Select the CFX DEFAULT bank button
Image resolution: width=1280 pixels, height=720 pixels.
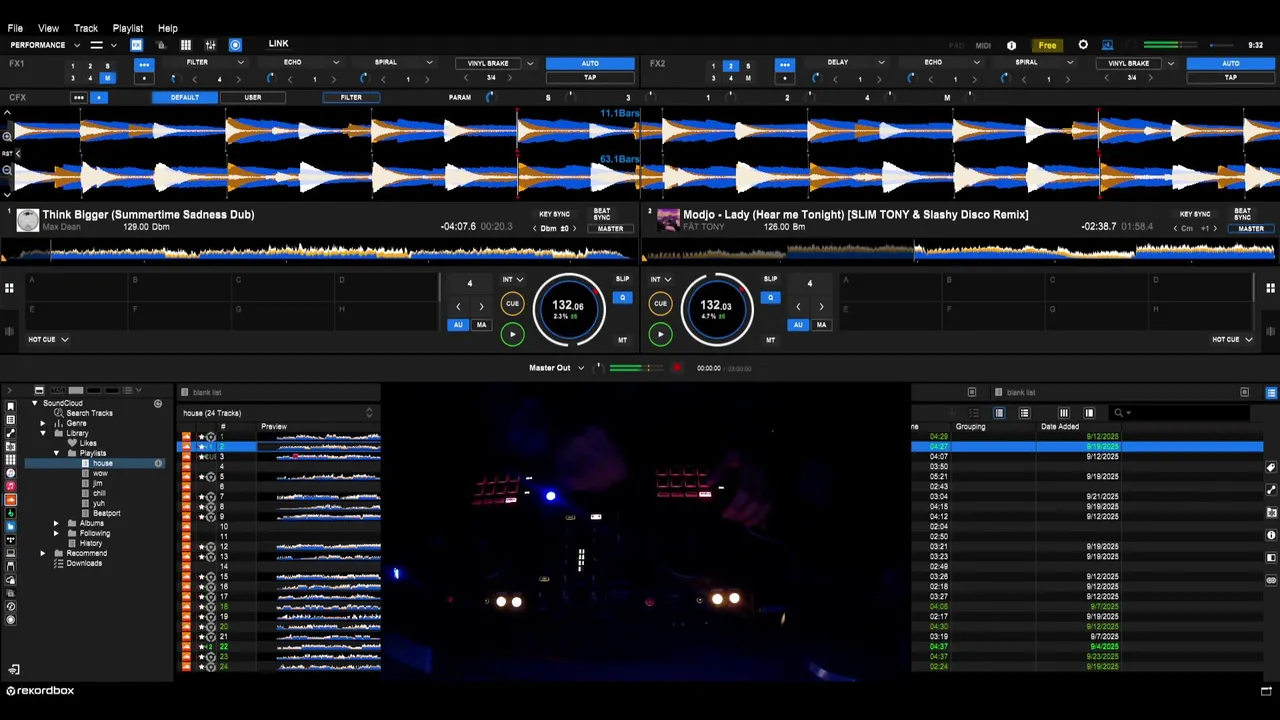184,97
